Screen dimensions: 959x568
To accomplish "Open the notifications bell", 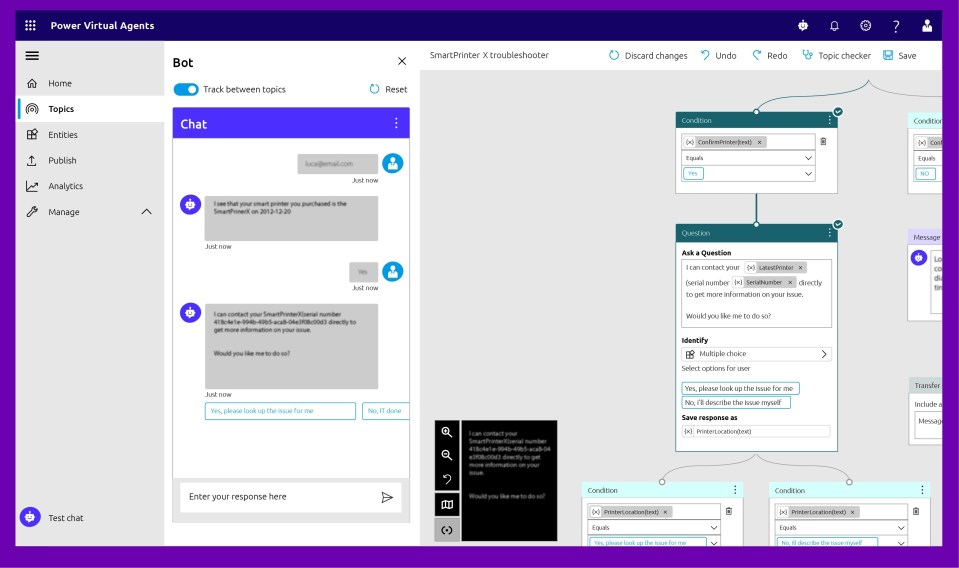I will pyautogui.click(x=834, y=25).
